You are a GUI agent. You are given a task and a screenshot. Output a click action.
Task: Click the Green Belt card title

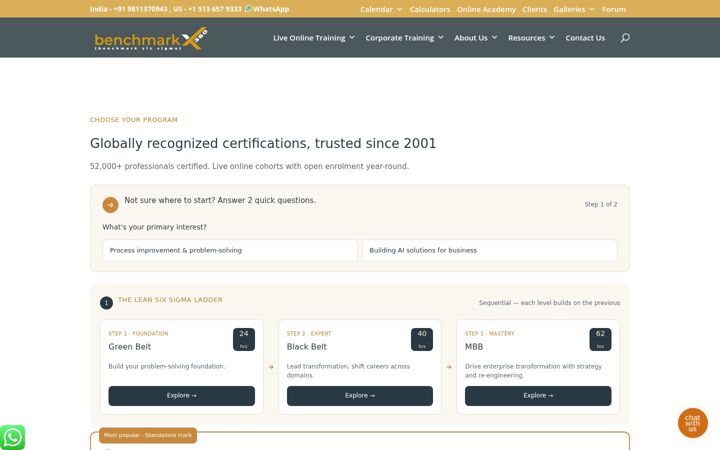[x=129, y=347]
